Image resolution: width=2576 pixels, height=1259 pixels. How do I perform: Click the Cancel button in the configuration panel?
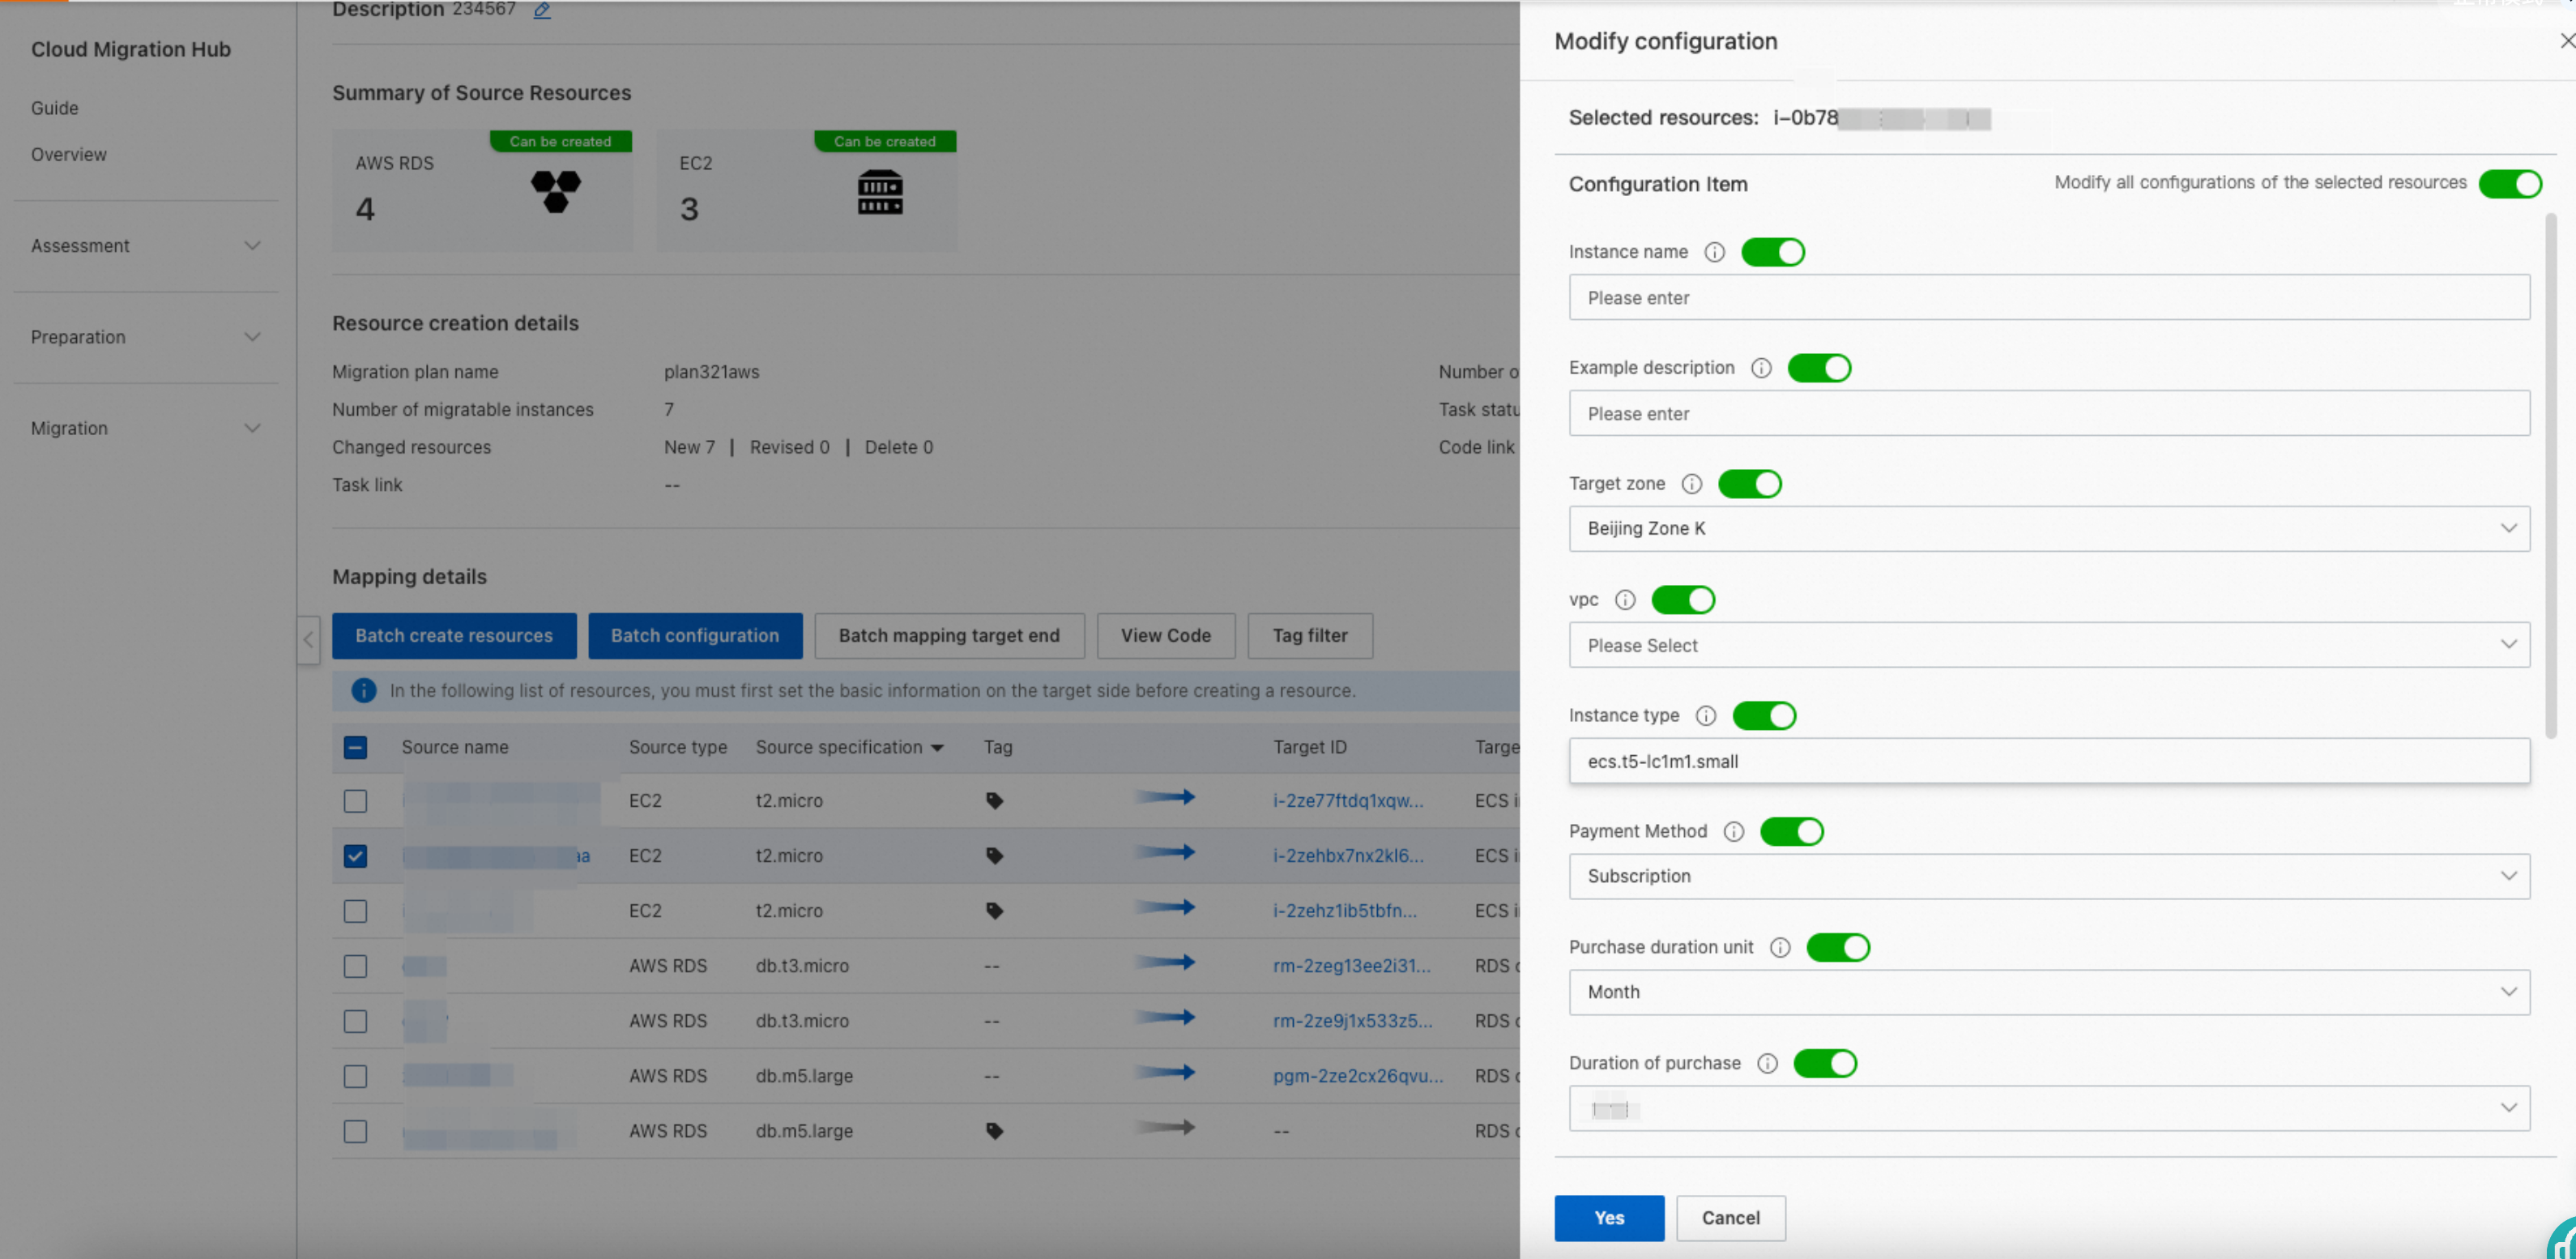pos(1731,1218)
